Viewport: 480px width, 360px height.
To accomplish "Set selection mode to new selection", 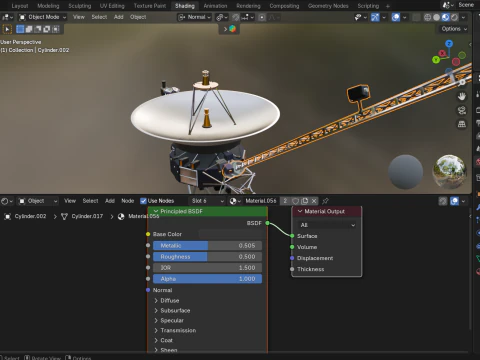I will pos(20,29).
